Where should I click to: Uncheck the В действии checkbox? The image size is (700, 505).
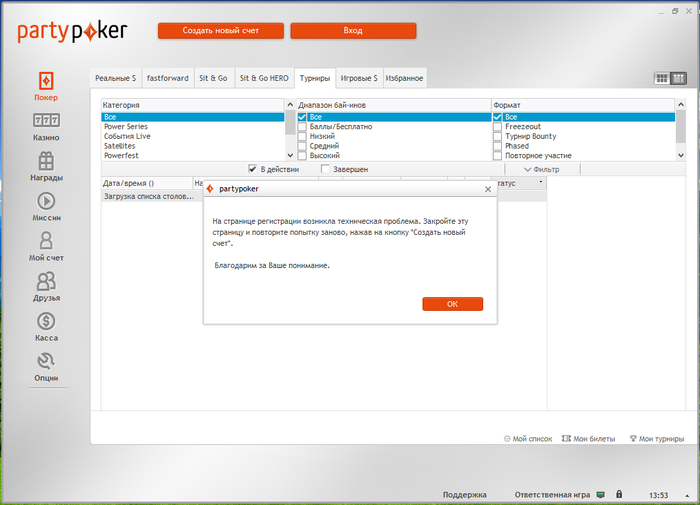pyautogui.click(x=253, y=169)
